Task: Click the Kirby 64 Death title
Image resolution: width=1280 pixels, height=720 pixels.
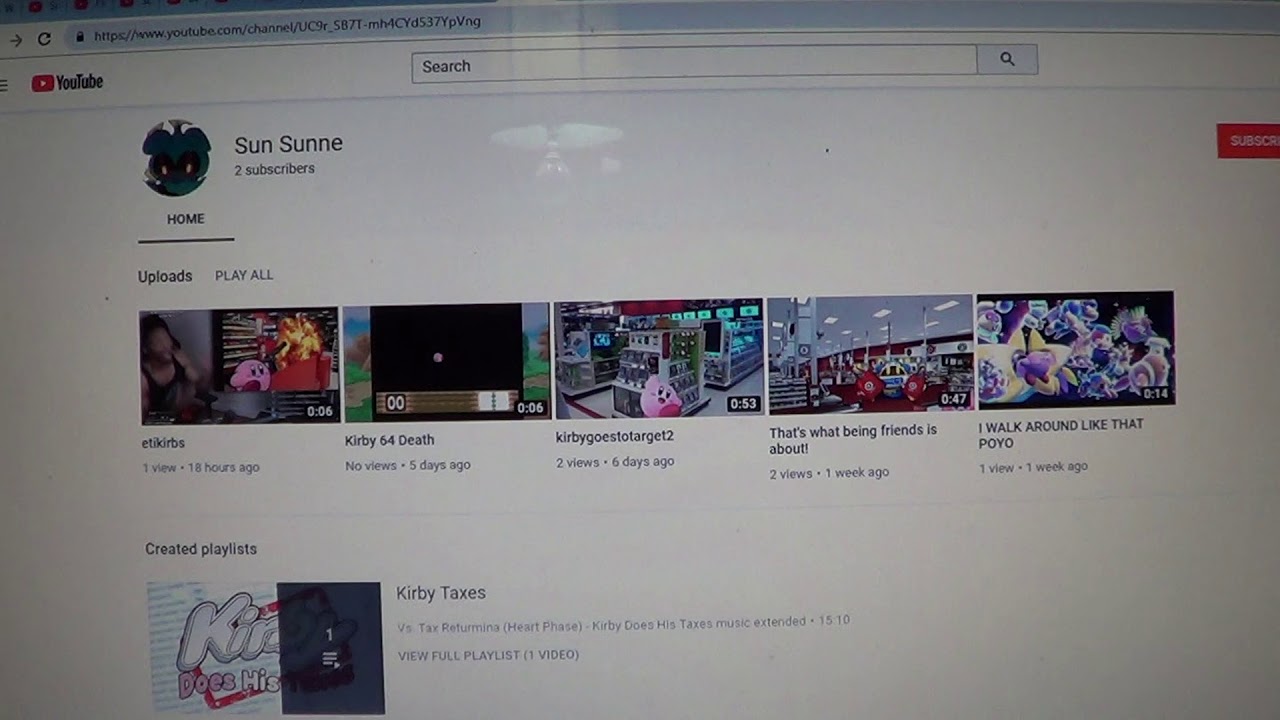Action: (x=389, y=440)
